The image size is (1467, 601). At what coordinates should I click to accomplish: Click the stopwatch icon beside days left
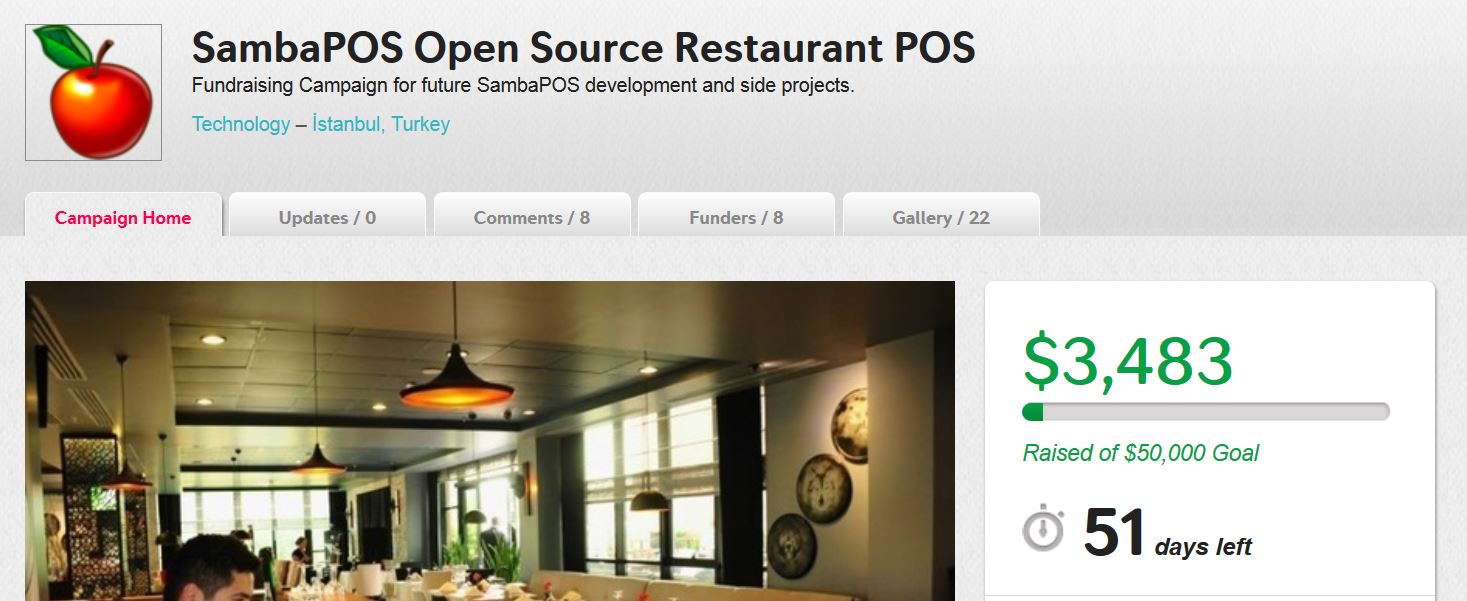coord(1043,528)
